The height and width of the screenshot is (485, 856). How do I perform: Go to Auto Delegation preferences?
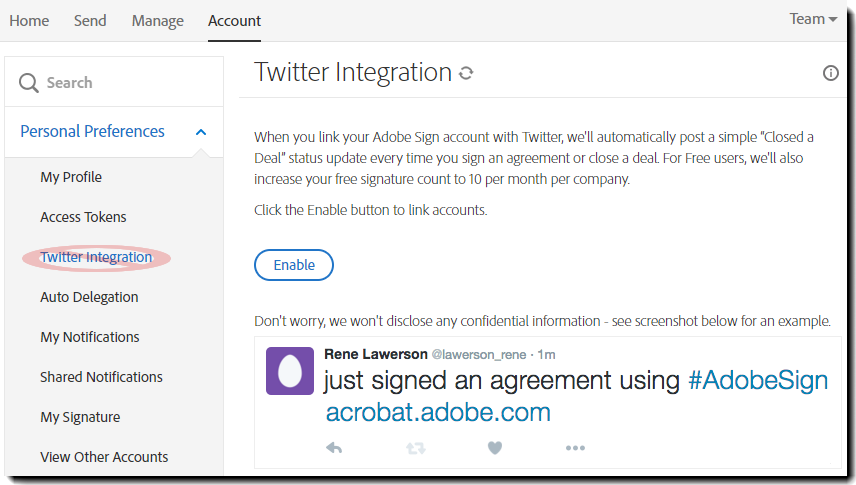tap(89, 297)
